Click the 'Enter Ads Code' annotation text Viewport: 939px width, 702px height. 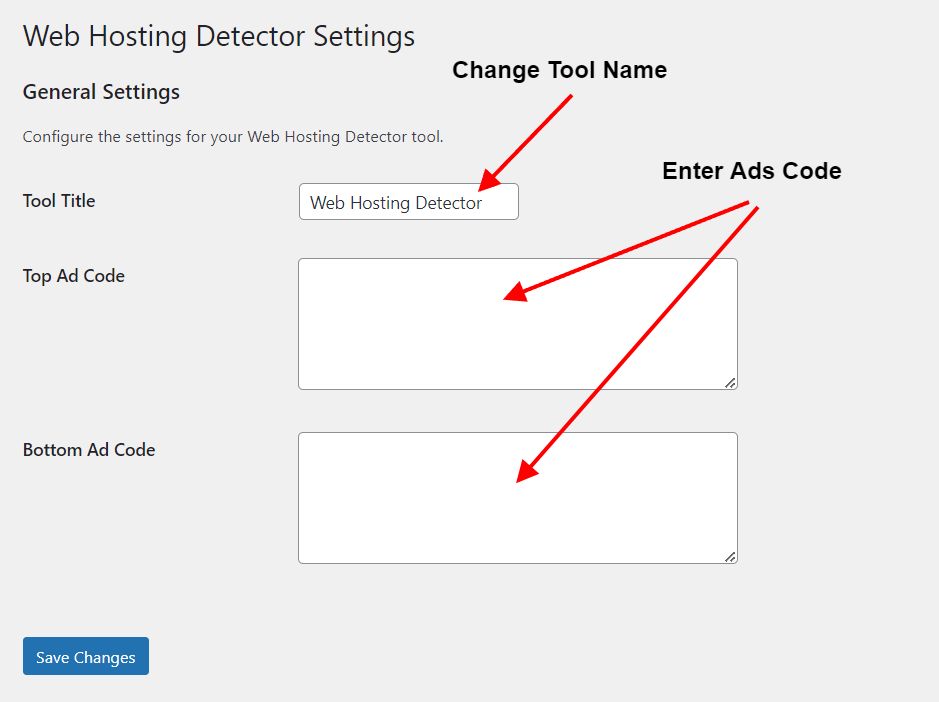point(752,171)
